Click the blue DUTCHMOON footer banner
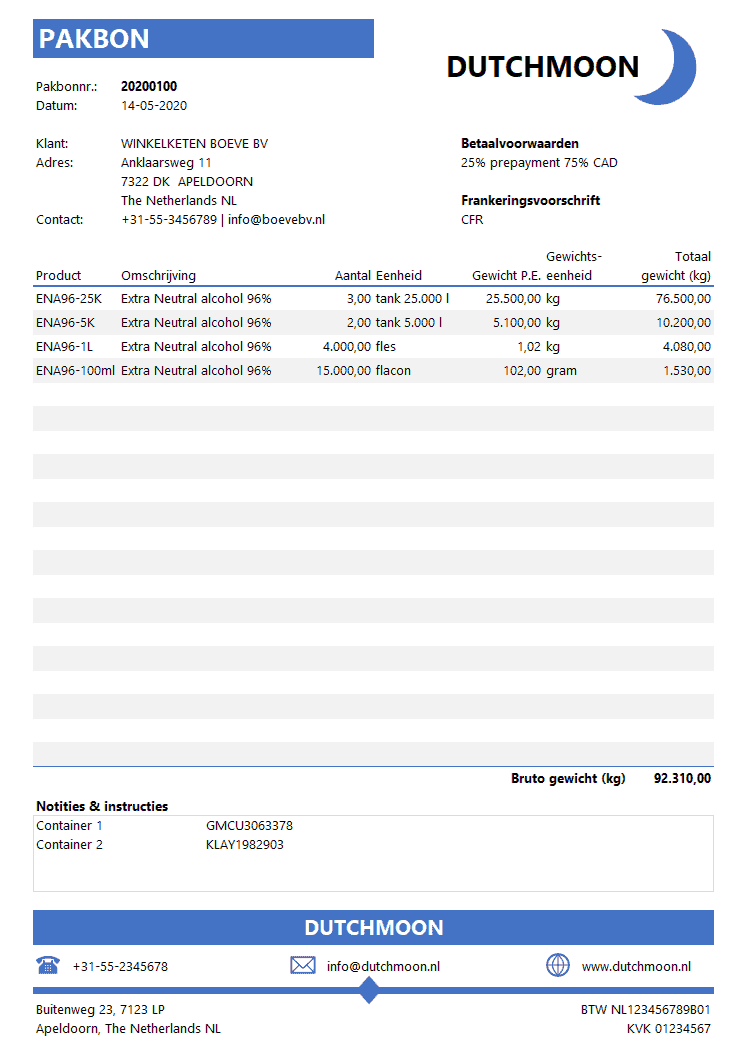The width and height of the screenshot is (747, 1057). [373, 928]
